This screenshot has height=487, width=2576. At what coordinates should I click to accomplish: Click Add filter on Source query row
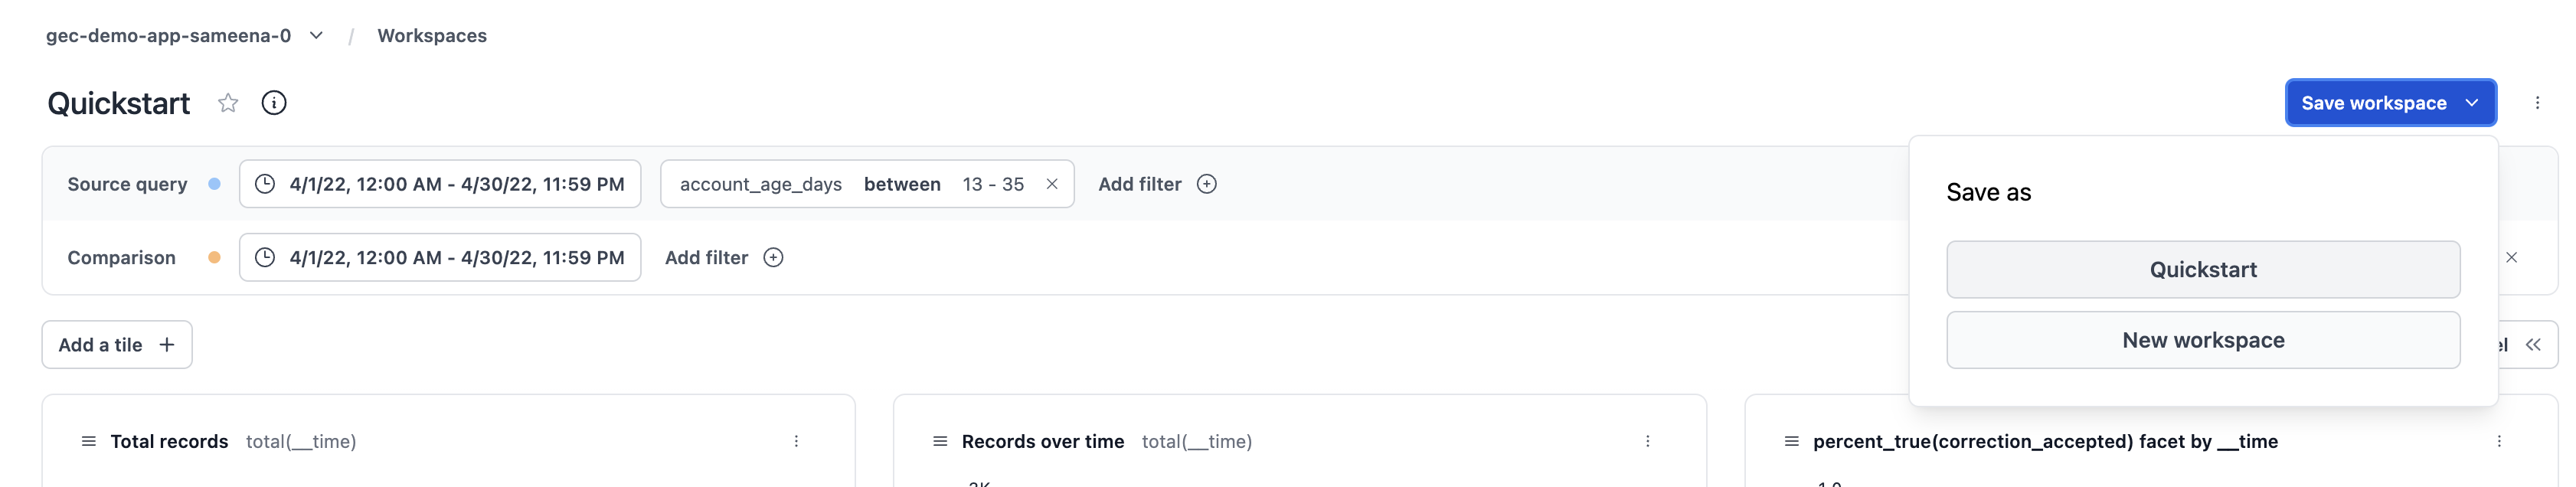click(x=1157, y=184)
